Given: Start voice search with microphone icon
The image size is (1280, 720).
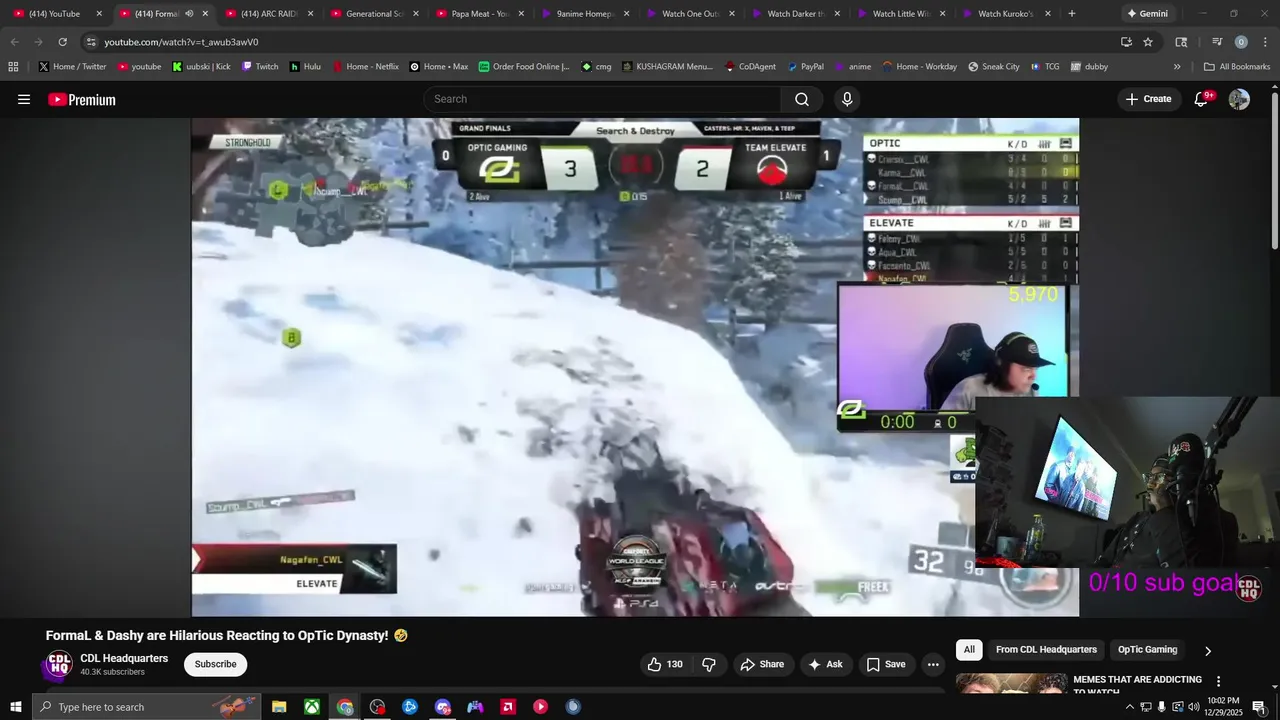Looking at the screenshot, I should [847, 99].
